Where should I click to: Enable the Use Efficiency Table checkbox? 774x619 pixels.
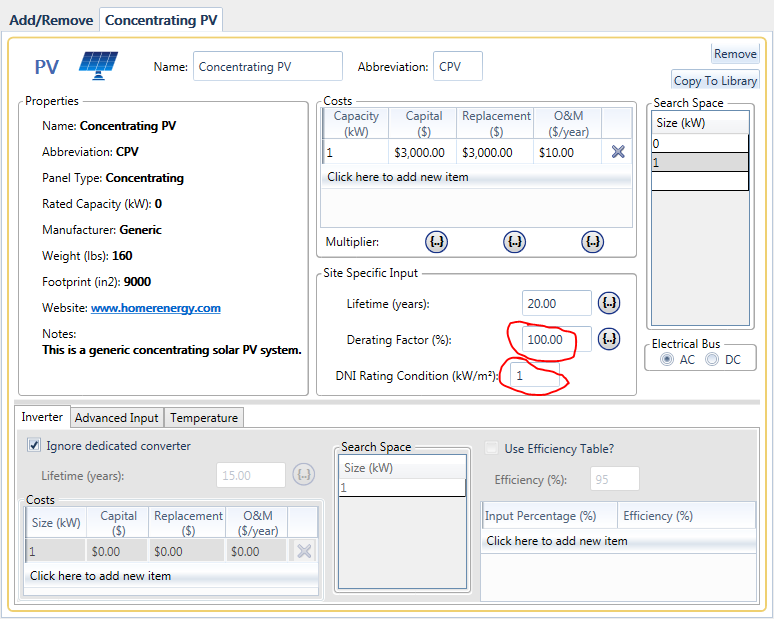coord(492,448)
